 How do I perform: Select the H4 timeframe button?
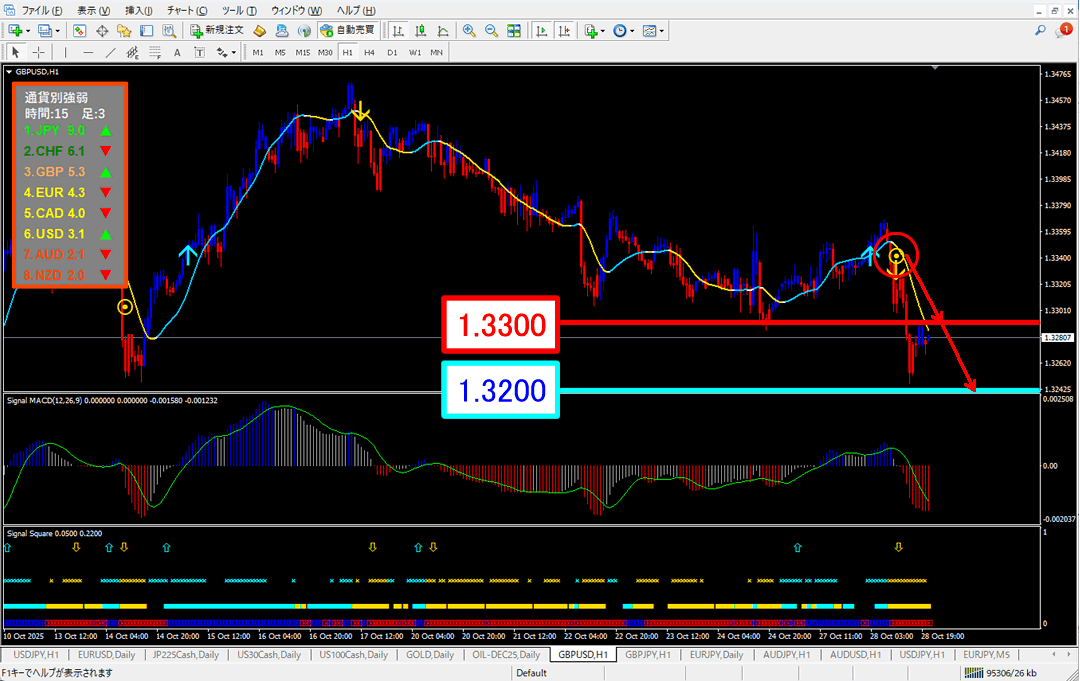369,52
